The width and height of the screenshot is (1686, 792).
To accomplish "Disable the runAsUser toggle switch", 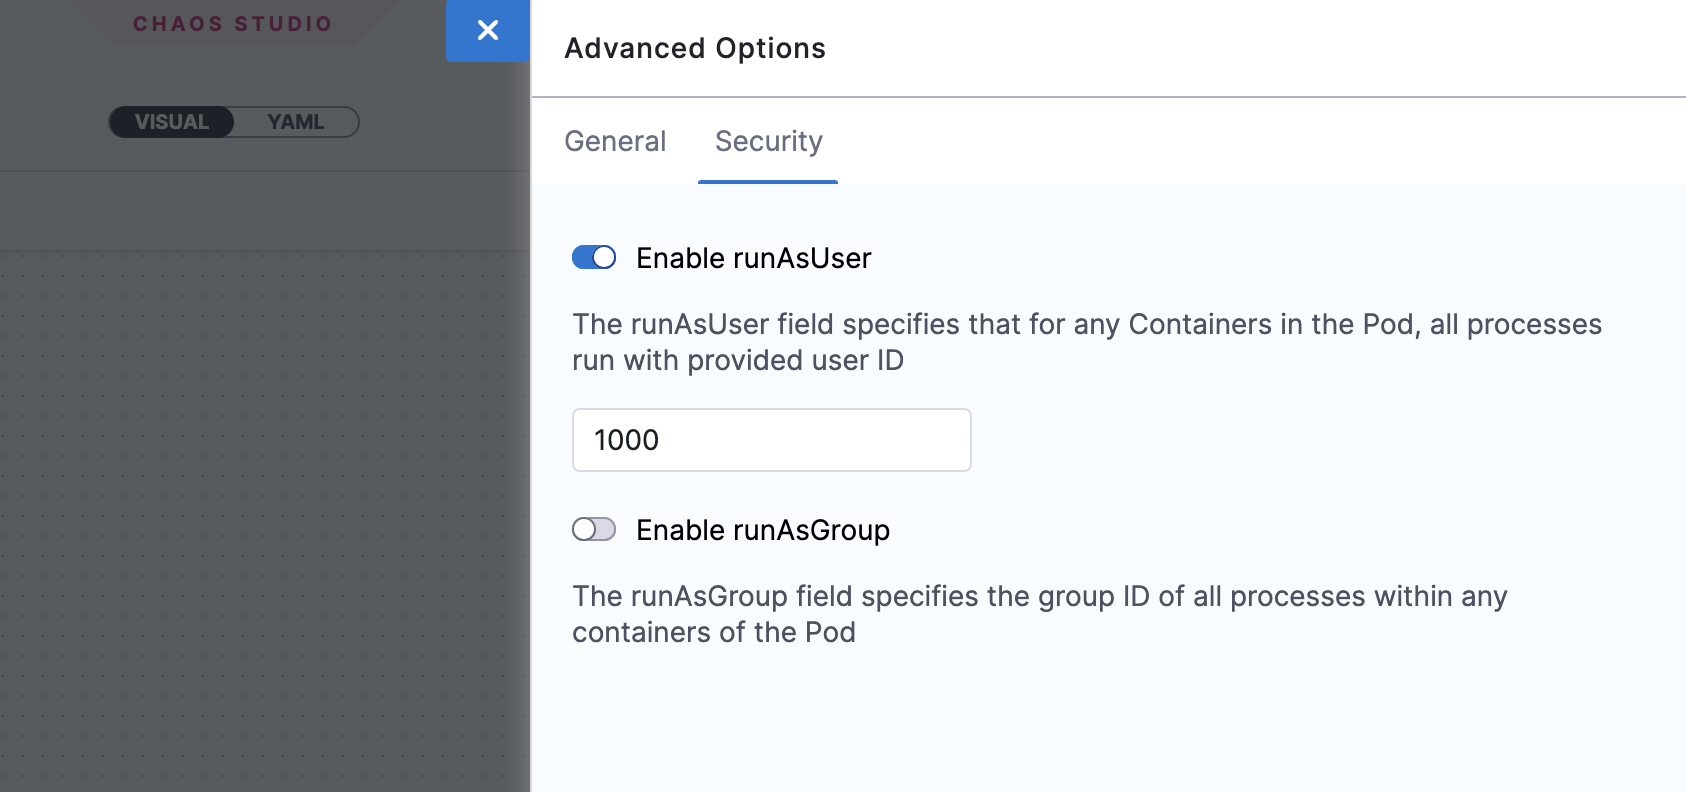I will pyautogui.click(x=594, y=258).
